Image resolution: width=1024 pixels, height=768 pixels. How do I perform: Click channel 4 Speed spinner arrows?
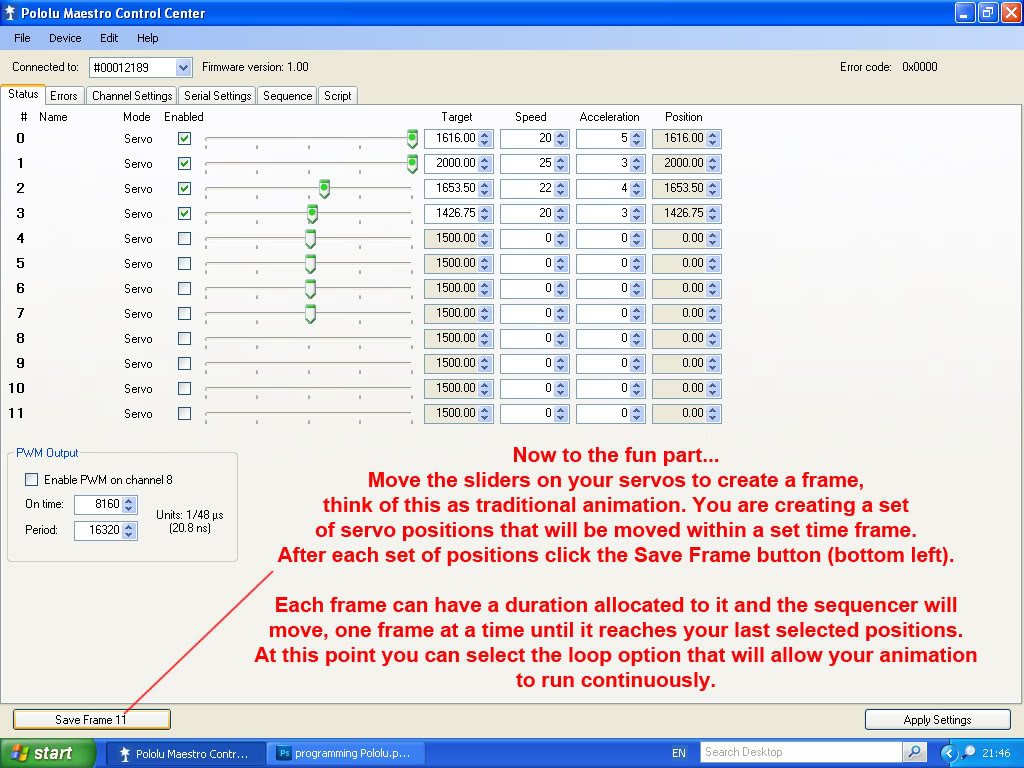pyautogui.click(x=560, y=238)
